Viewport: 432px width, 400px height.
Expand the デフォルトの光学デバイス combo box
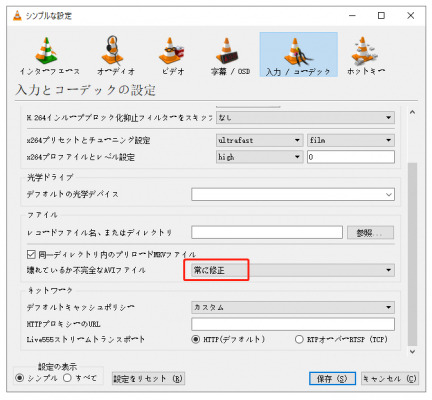pyautogui.click(x=293, y=194)
